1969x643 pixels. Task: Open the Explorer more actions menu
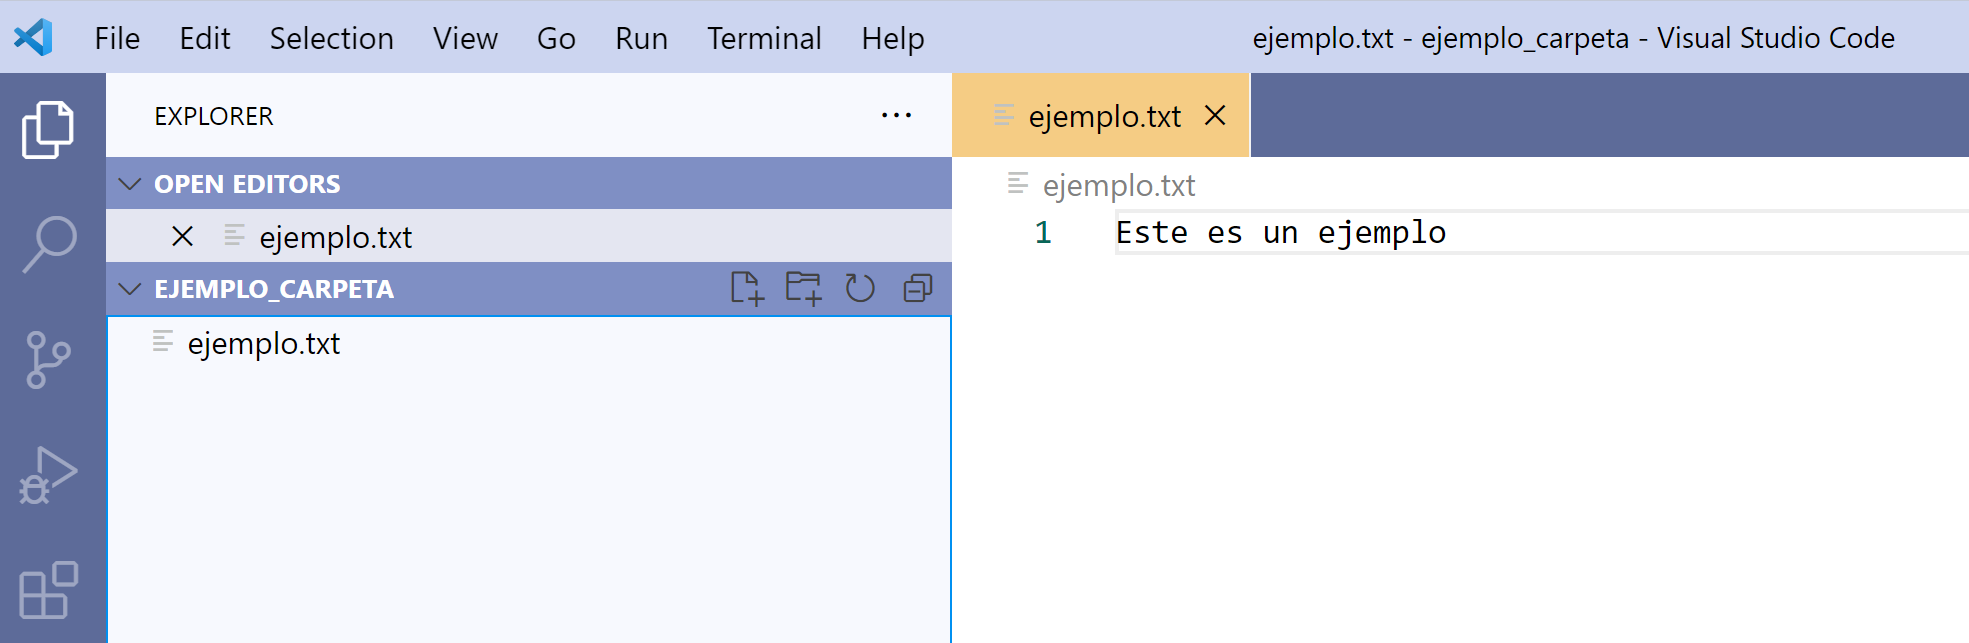896,116
